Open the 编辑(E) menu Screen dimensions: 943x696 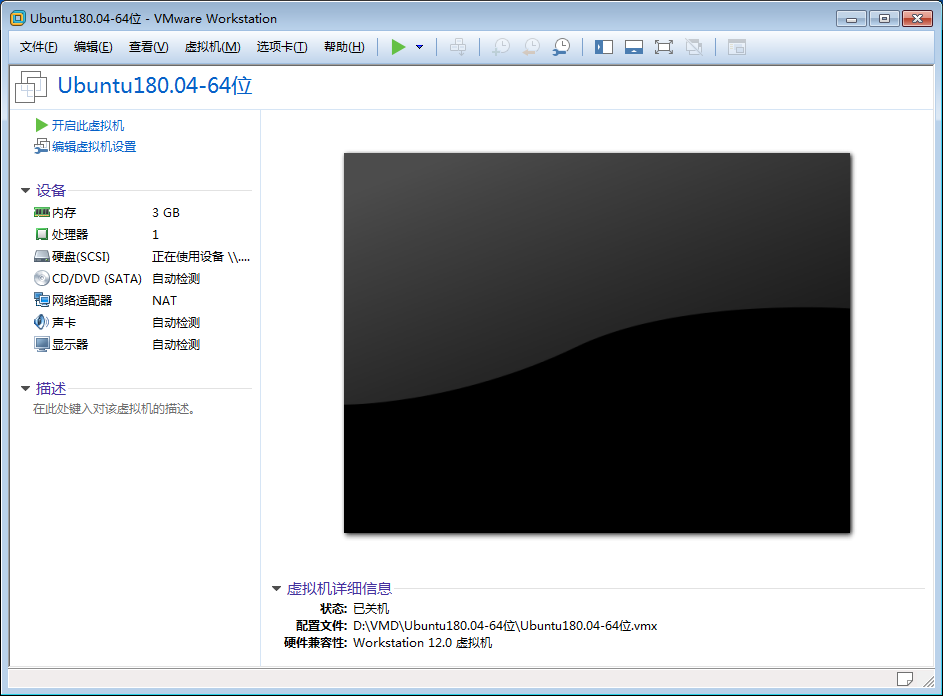click(93, 47)
